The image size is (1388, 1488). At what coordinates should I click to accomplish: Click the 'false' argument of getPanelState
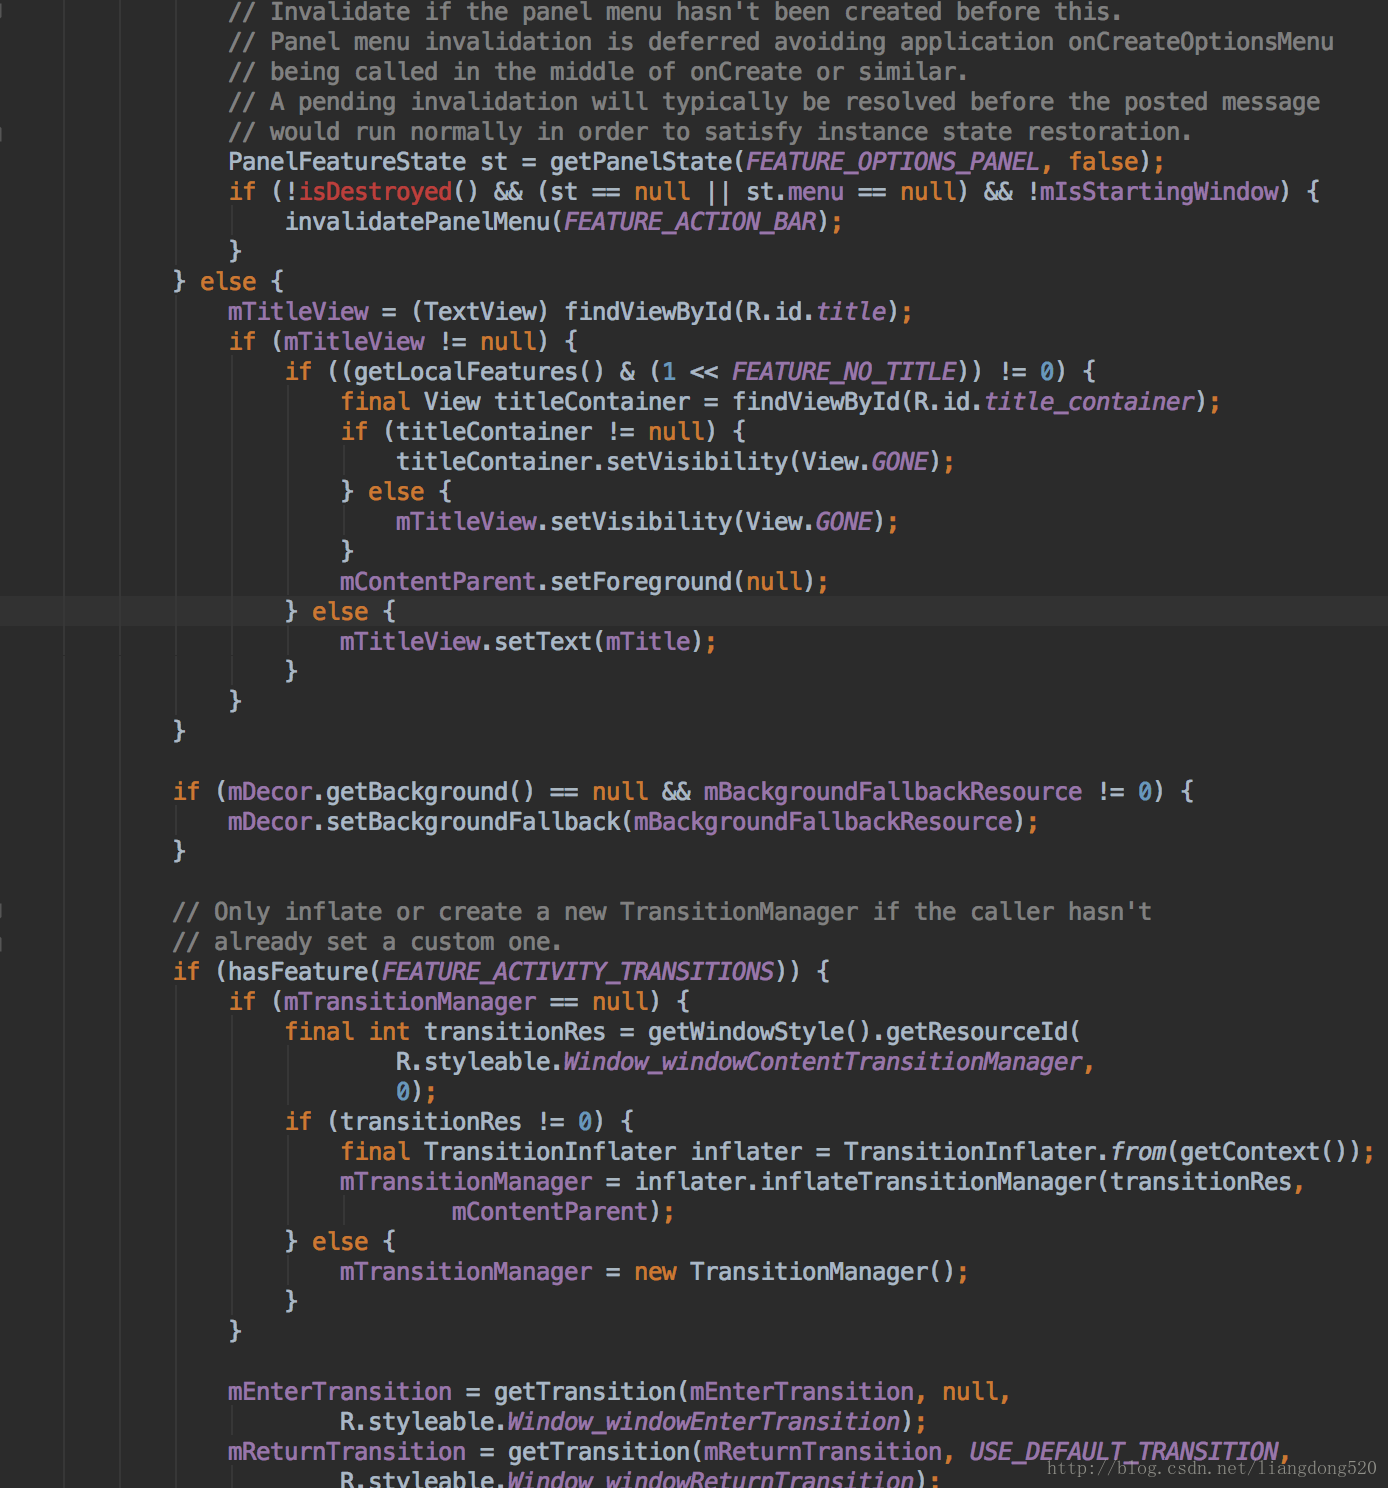1102,162
